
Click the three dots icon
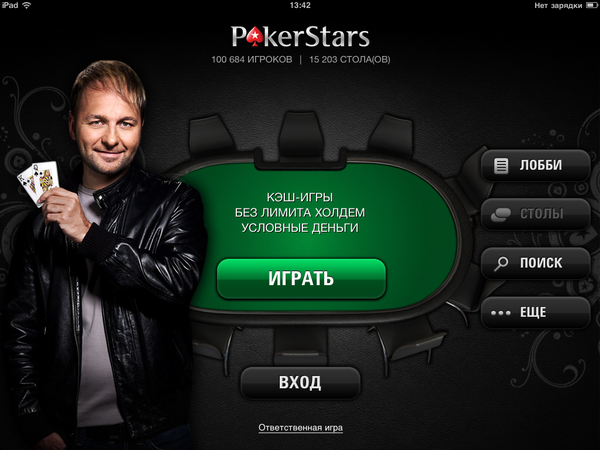click(501, 313)
